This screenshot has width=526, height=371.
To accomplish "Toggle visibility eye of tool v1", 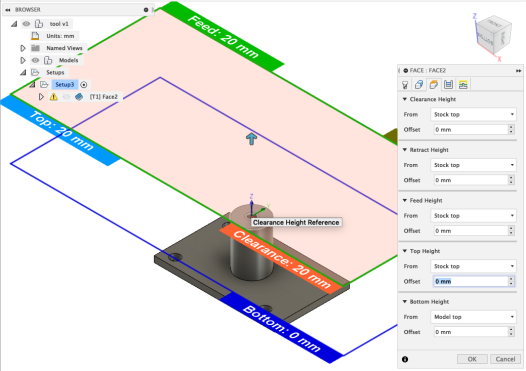I will click(26, 24).
